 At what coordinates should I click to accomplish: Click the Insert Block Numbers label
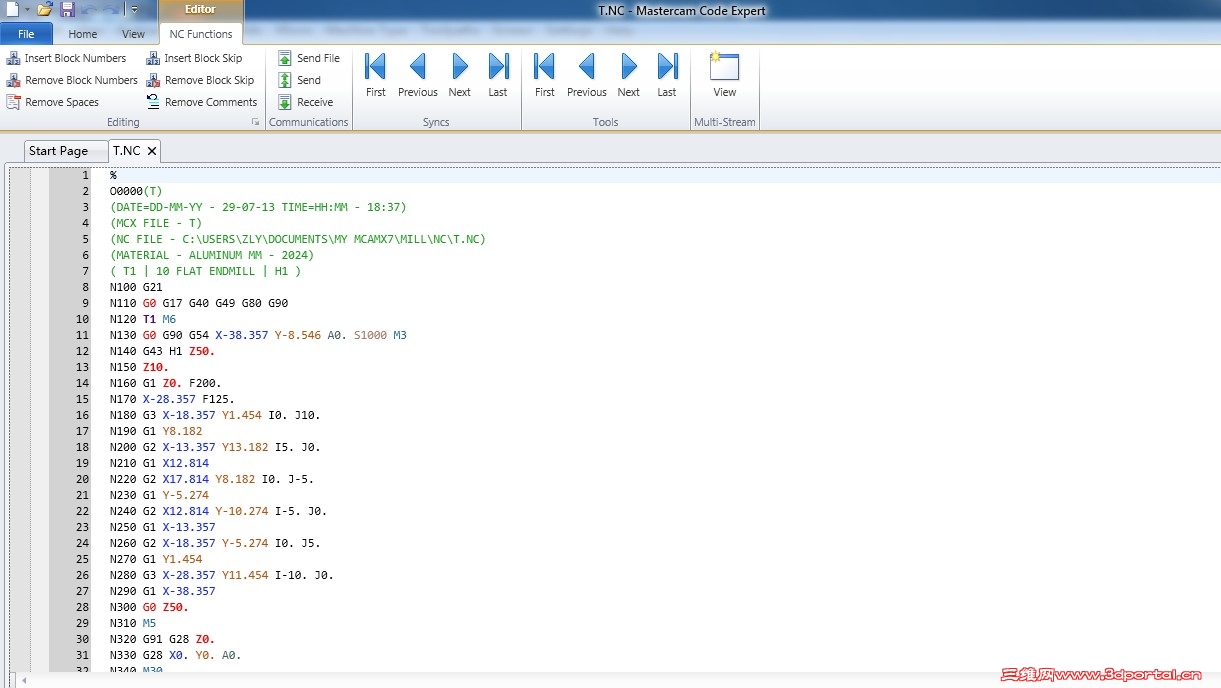click(x=76, y=58)
